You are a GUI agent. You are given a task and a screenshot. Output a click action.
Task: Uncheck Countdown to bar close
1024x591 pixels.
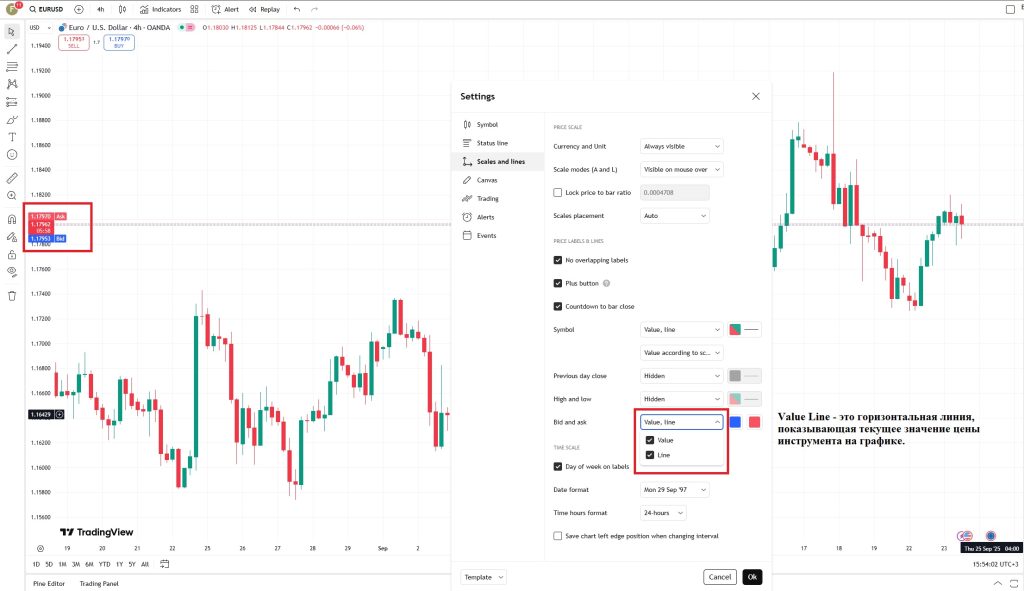click(558, 306)
